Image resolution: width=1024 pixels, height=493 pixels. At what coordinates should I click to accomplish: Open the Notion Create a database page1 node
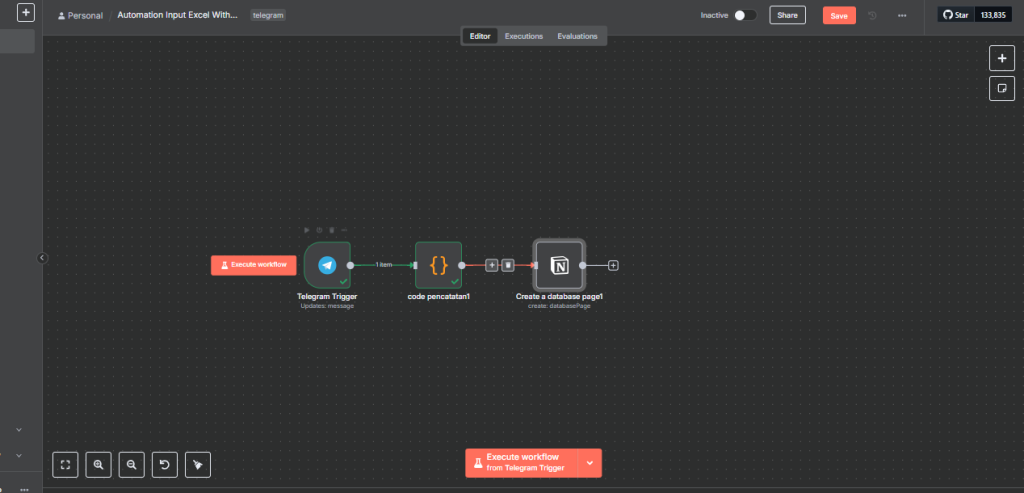click(559, 265)
